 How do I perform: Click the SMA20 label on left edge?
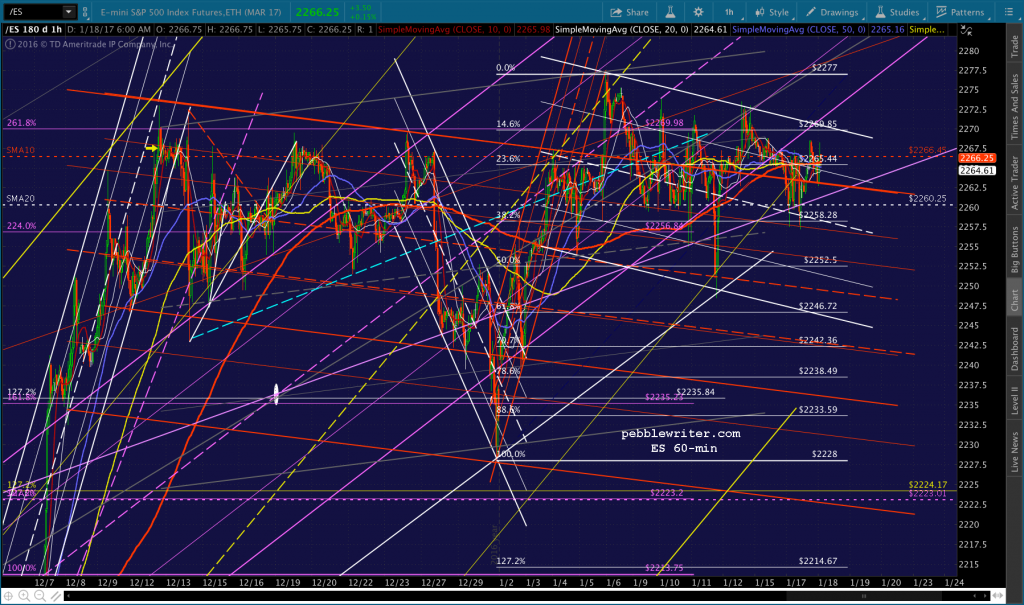tap(21, 198)
